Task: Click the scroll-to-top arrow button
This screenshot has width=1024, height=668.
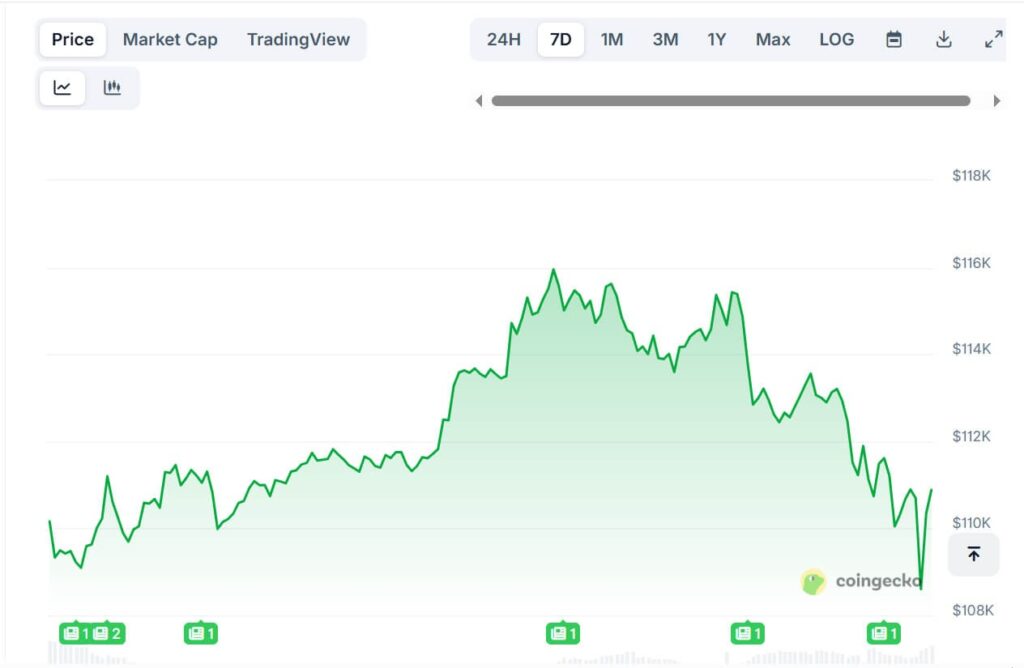Action: click(x=973, y=554)
